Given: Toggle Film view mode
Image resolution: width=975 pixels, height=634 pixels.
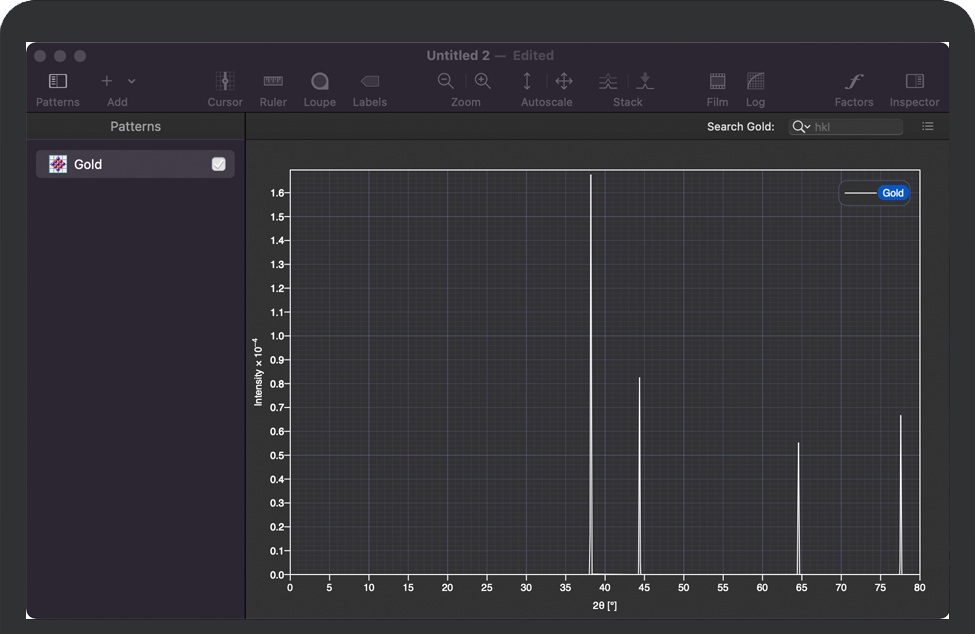Looking at the screenshot, I should tap(717, 81).
